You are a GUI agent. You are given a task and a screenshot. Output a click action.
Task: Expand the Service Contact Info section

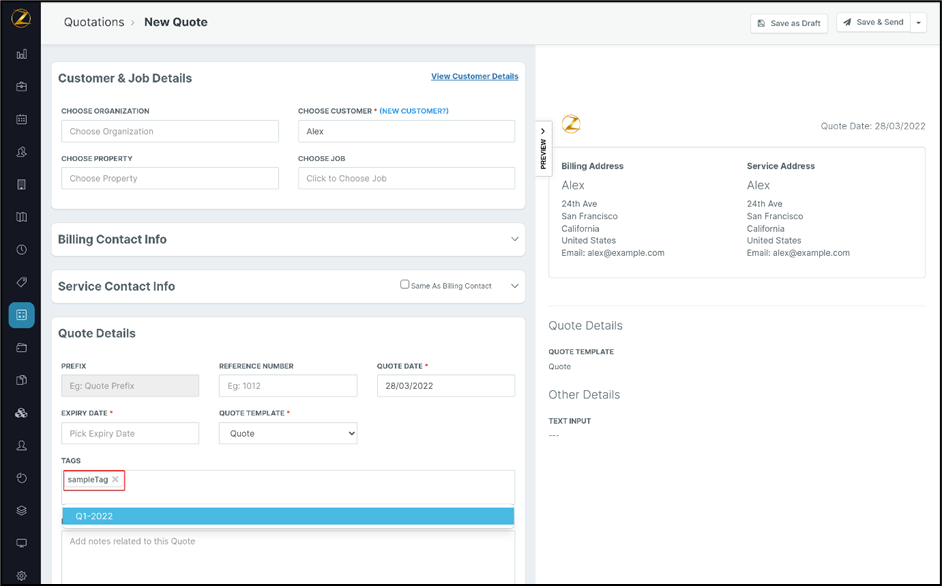(514, 286)
